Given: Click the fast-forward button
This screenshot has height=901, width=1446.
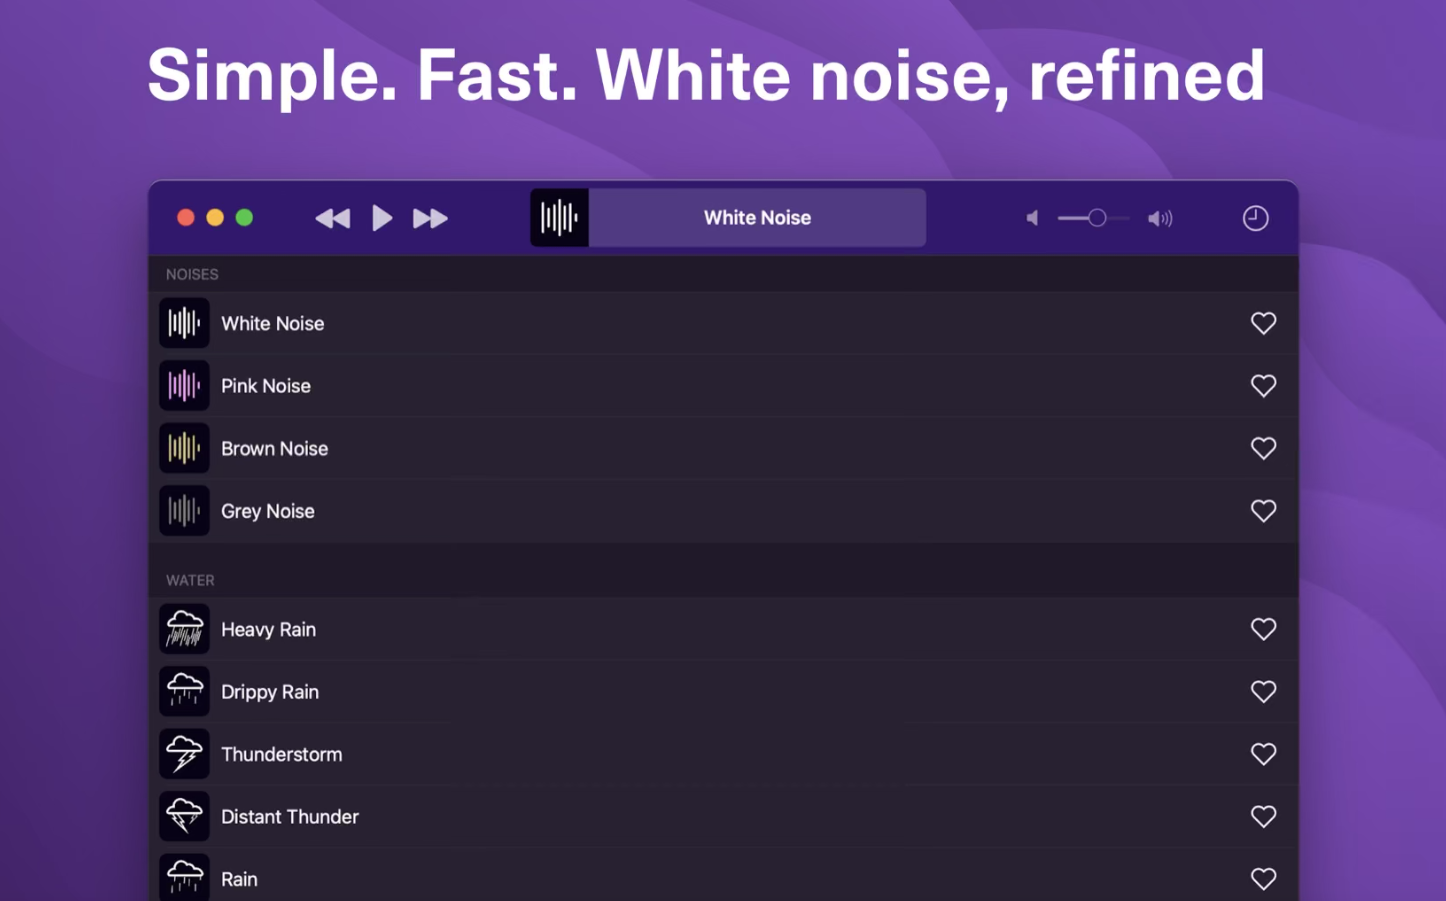Looking at the screenshot, I should 430,217.
